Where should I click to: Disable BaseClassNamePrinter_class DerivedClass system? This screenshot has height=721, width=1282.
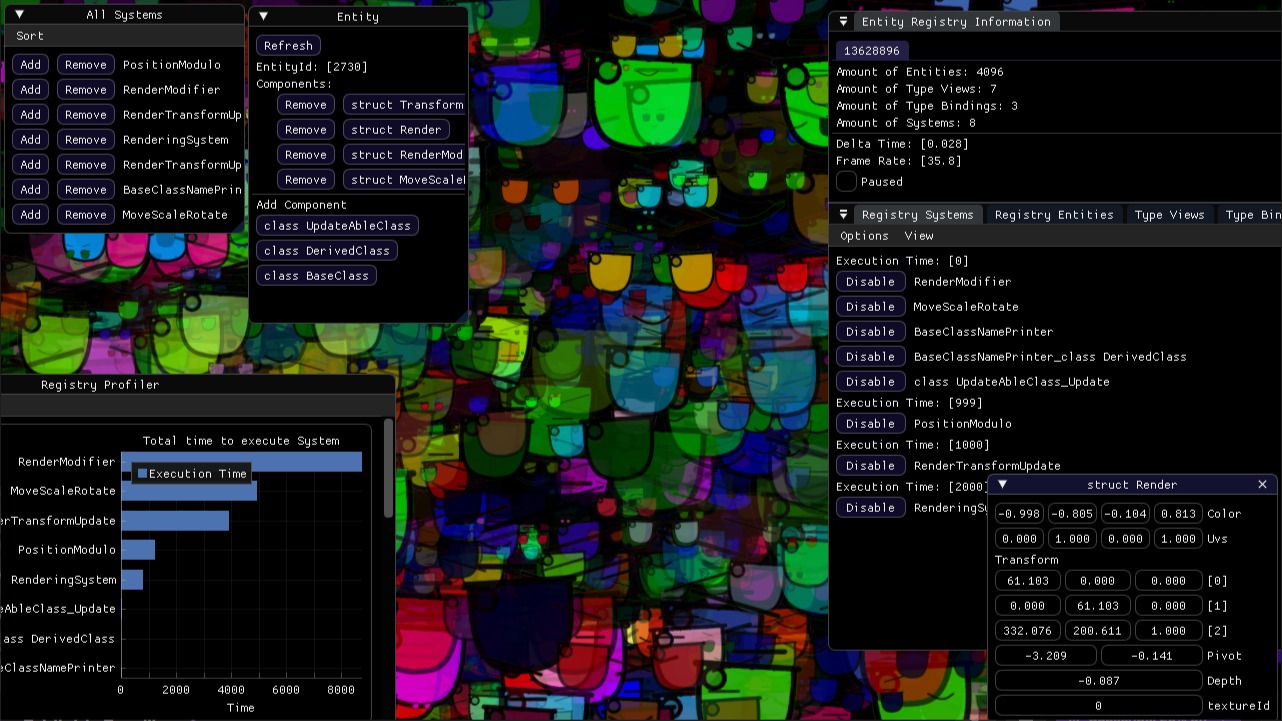pos(871,356)
